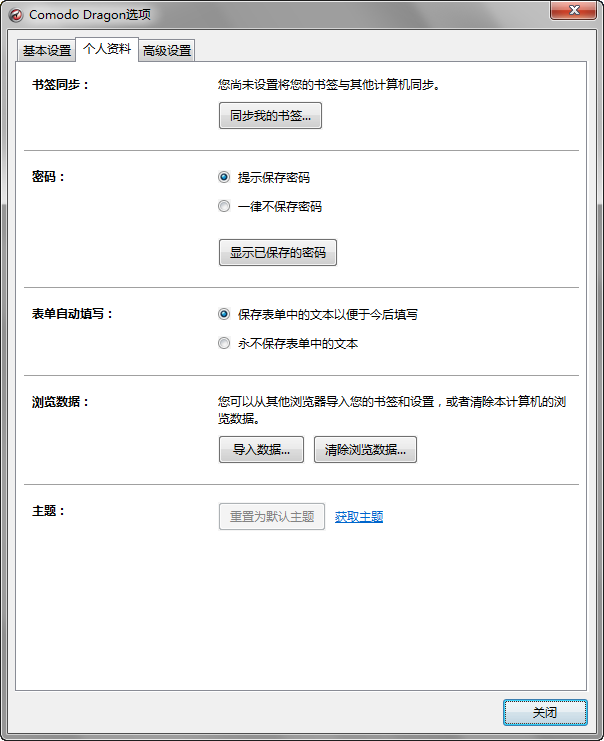
Task: Click the 导入数据... button
Action: (261, 449)
